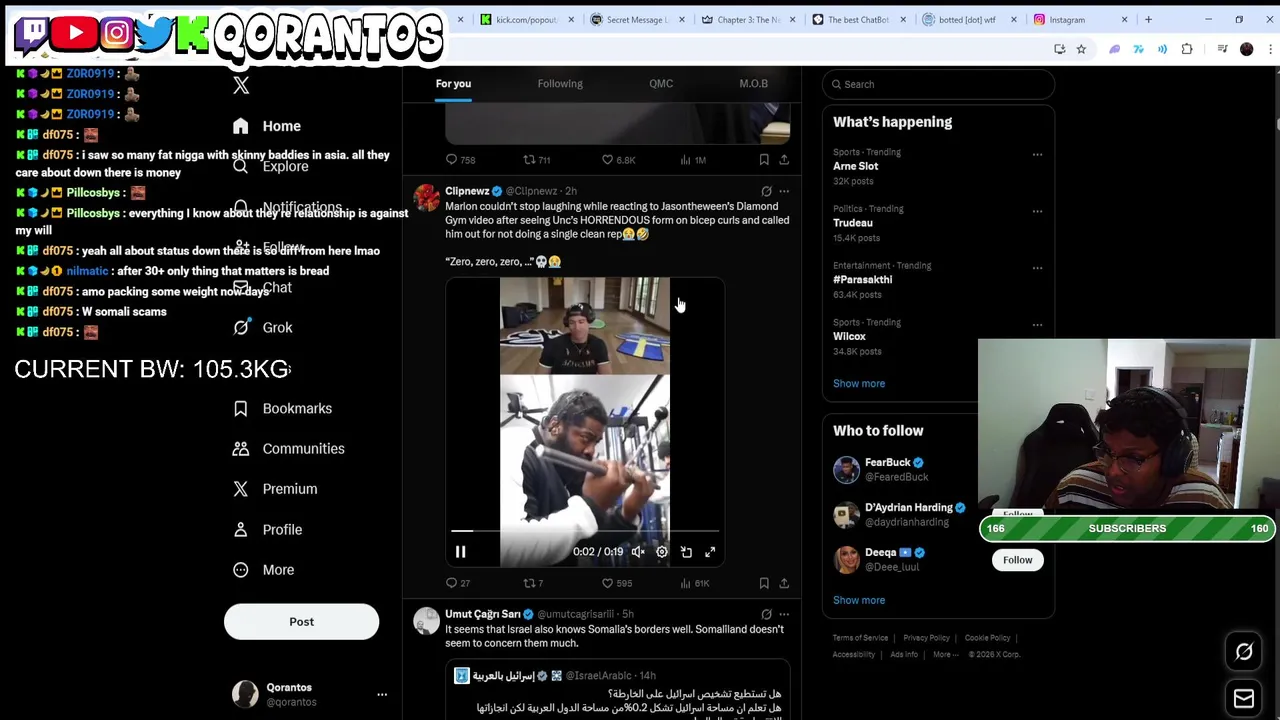Switch to the Following tab
The width and height of the screenshot is (1280, 720).
coord(560,84)
